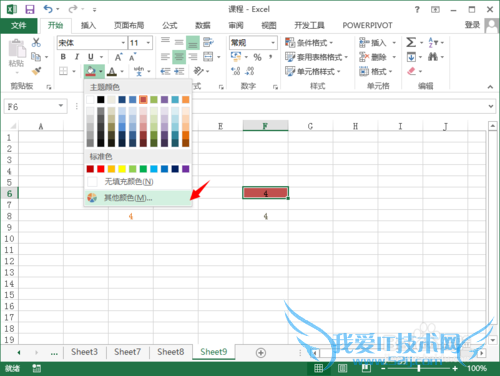Viewport: 500px width, 376px height.
Task: Toggle align text right
Action: [193, 57]
